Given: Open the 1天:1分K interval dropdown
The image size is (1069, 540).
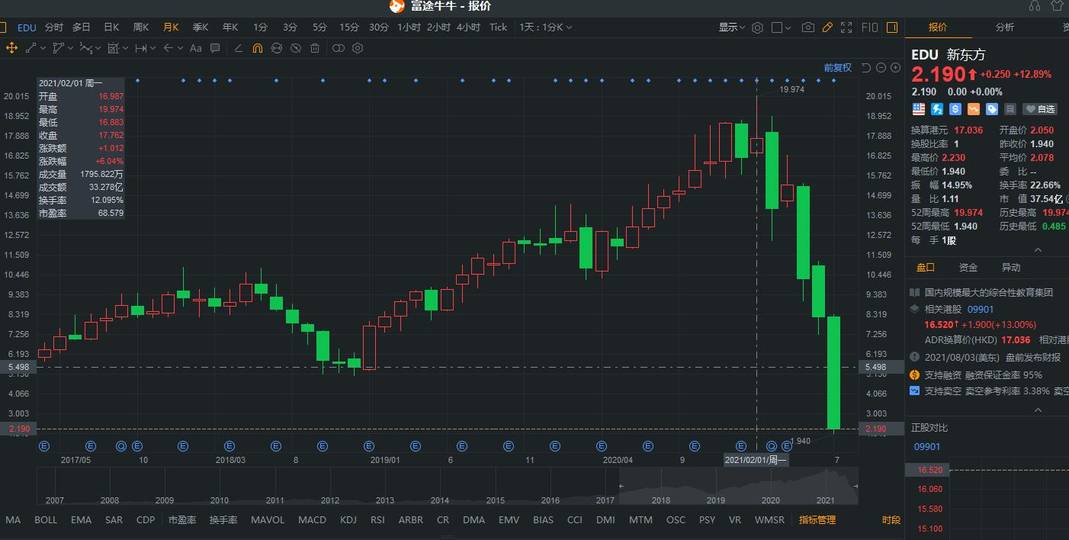Looking at the screenshot, I should click(545, 27).
